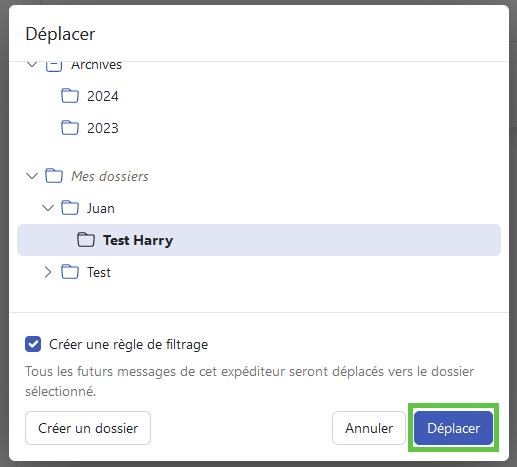Select the Juan folder label

point(101,208)
